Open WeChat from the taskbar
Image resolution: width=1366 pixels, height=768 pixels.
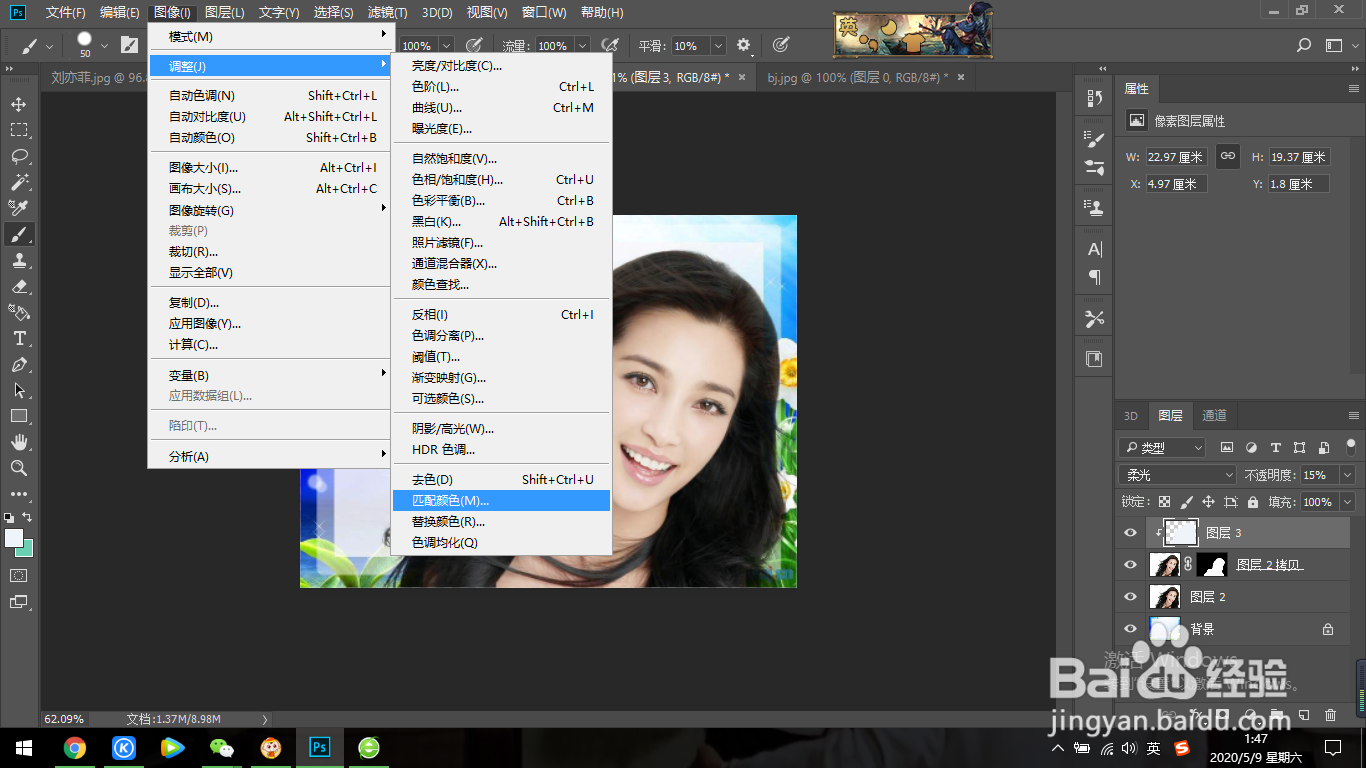point(222,747)
